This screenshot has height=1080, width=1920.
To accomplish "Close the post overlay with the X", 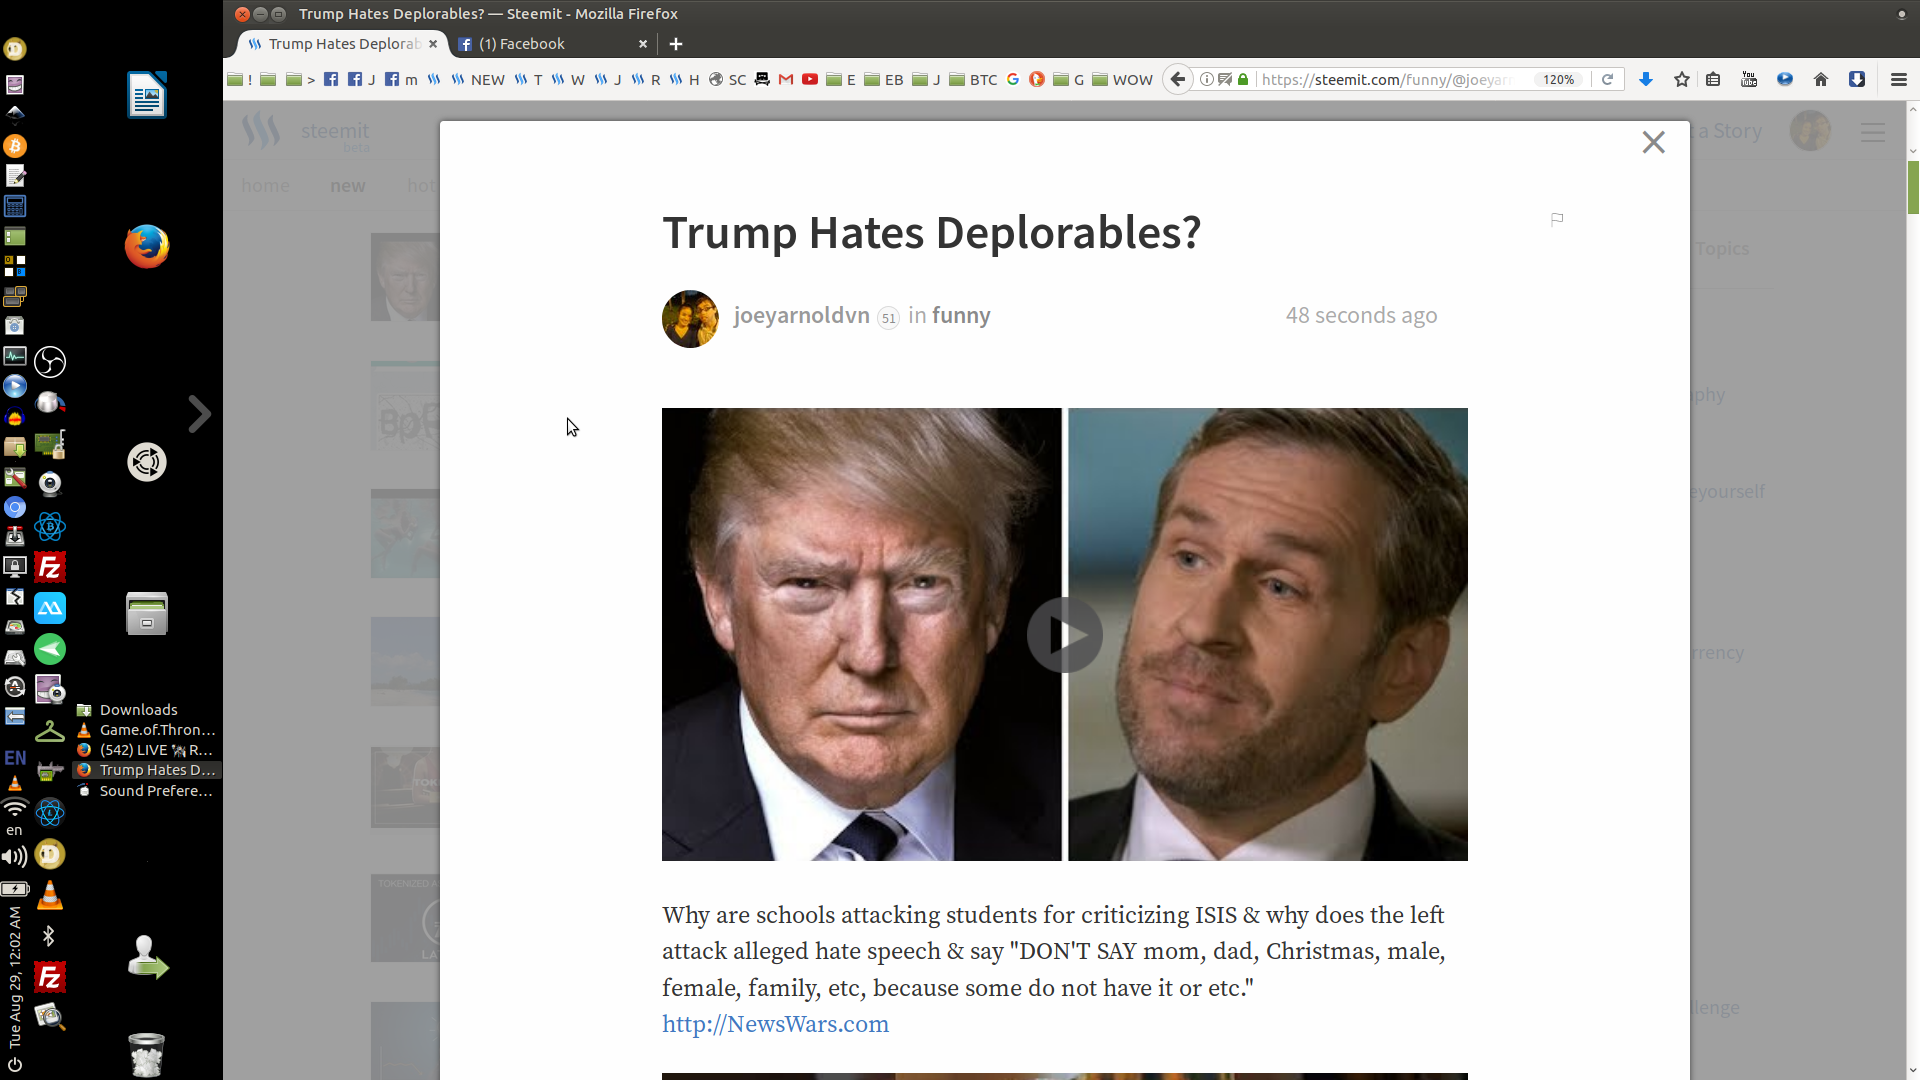I will pyautogui.click(x=1653, y=142).
